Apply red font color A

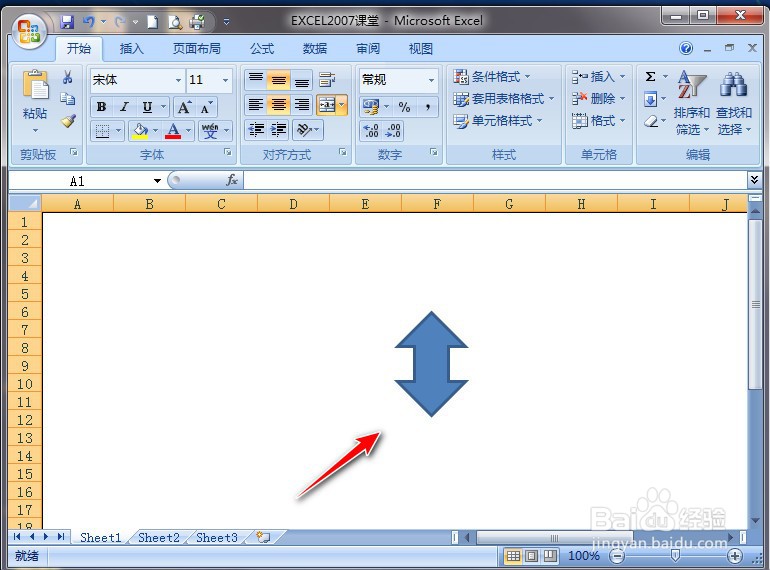click(x=172, y=131)
